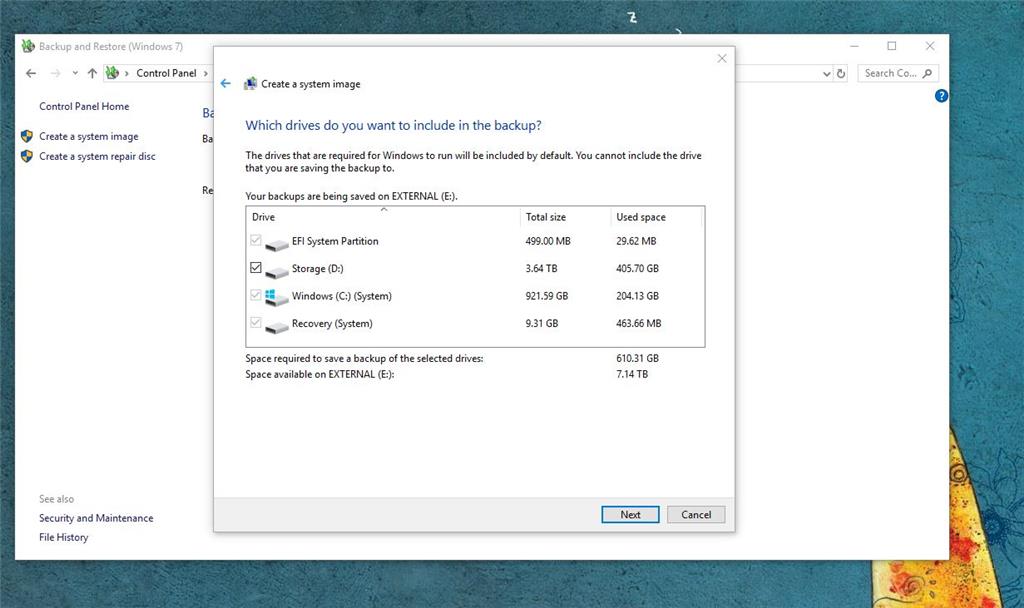
Task: Open the Create a system image sidebar link
Action: click(x=89, y=136)
